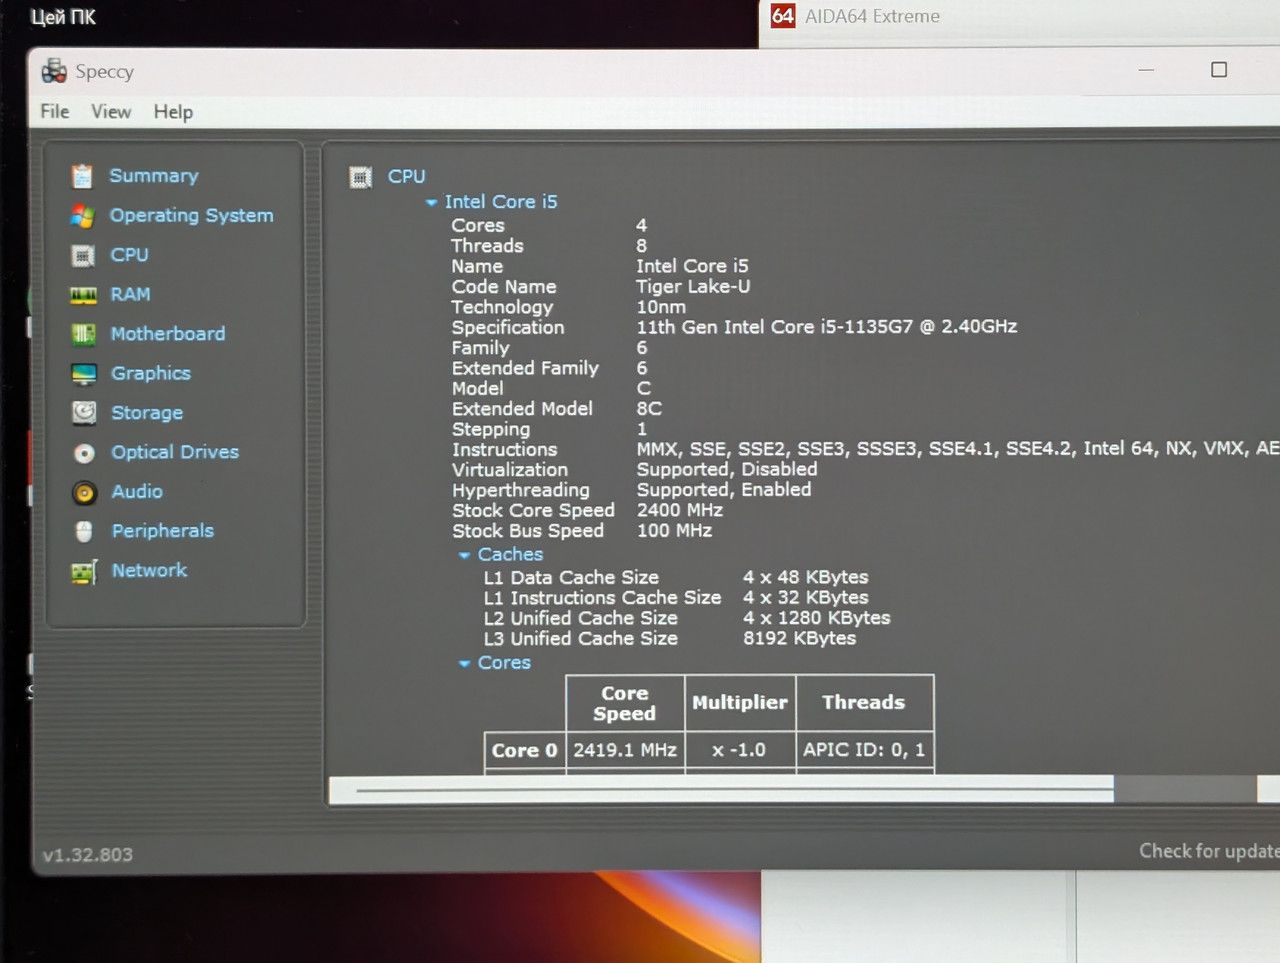Click the Stock Core Speed value 2400 MHz
The height and width of the screenshot is (963, 1280).
(680, 510)
